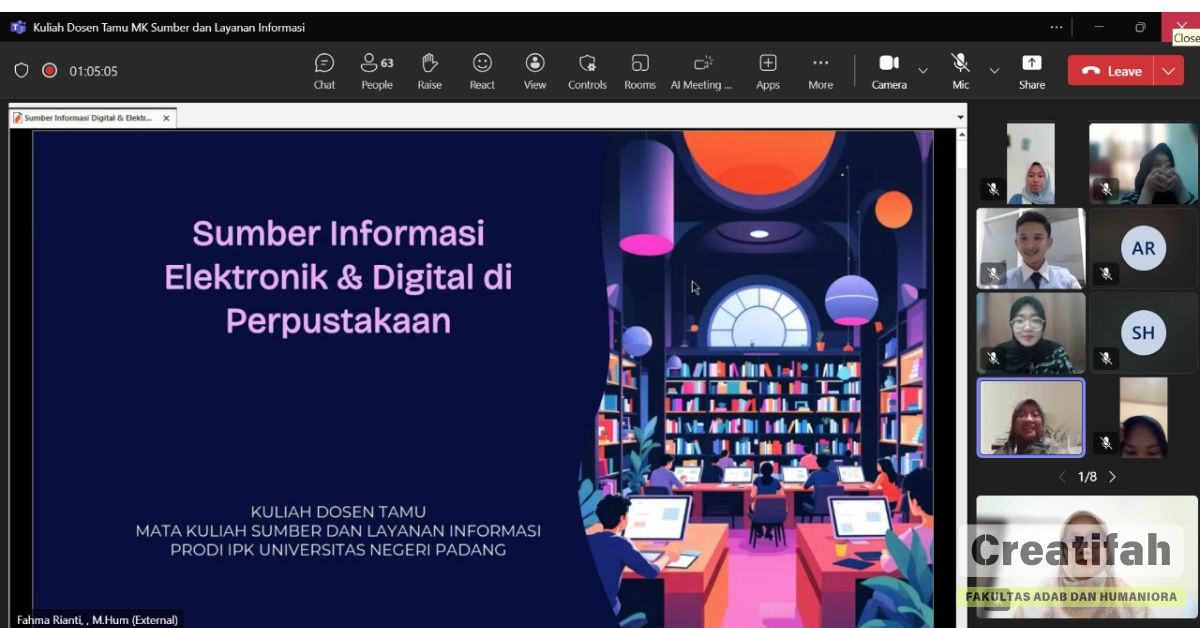Raise your hand in meeting

429,70
